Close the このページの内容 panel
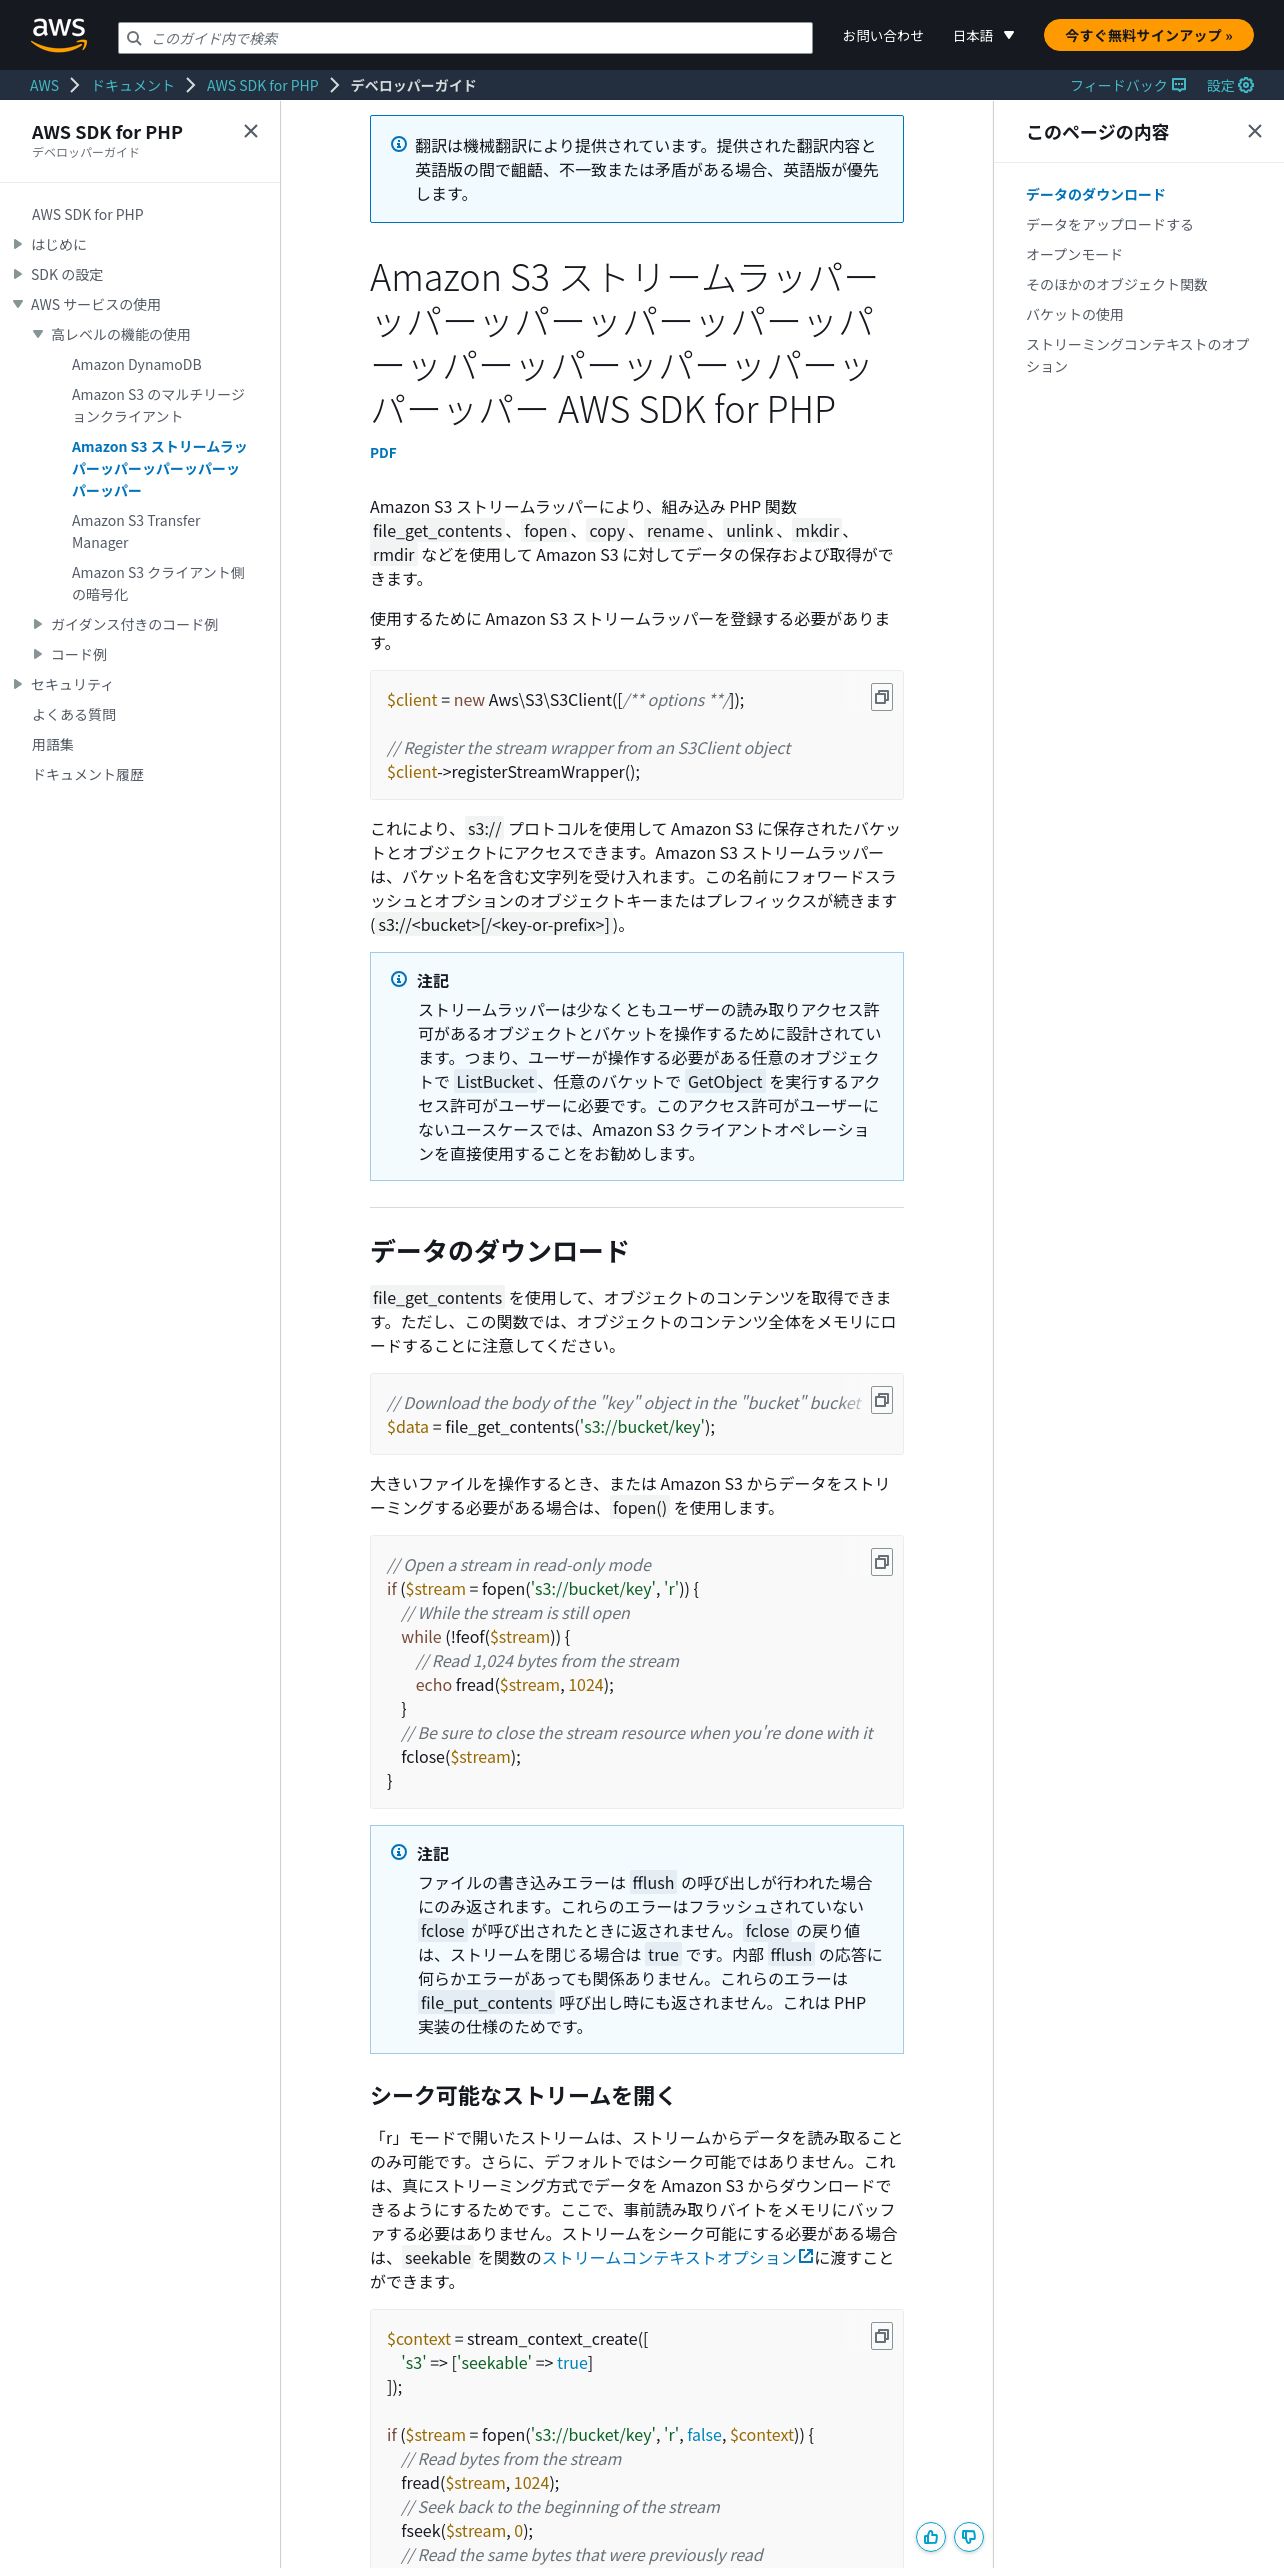Image resolution: width=1284 pixels, height=2568 pixels. click(x=1255, y=131)
